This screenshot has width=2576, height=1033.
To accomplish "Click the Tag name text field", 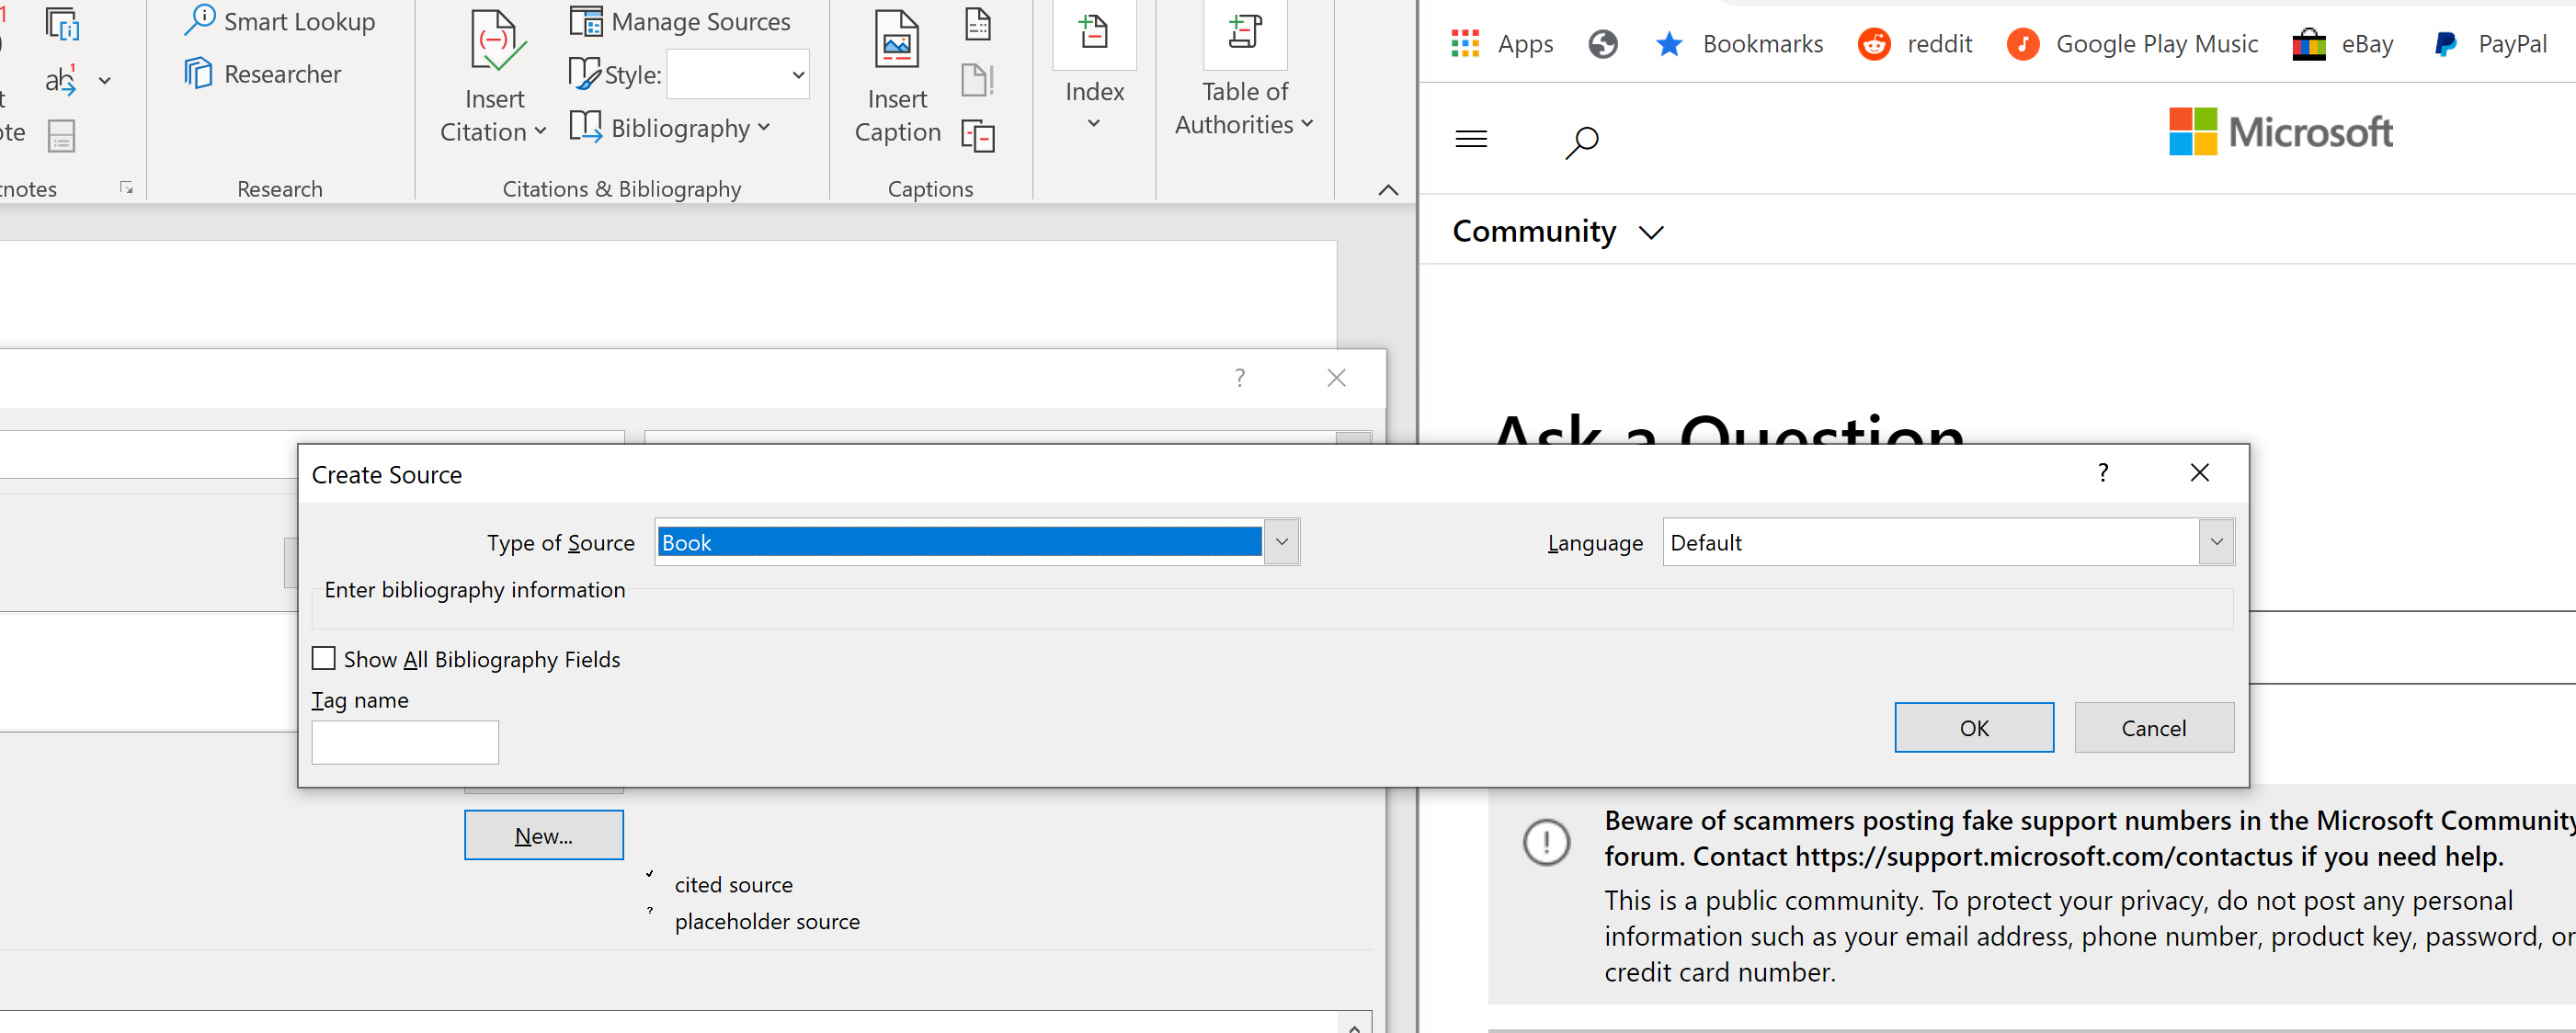I will [405, 742].
